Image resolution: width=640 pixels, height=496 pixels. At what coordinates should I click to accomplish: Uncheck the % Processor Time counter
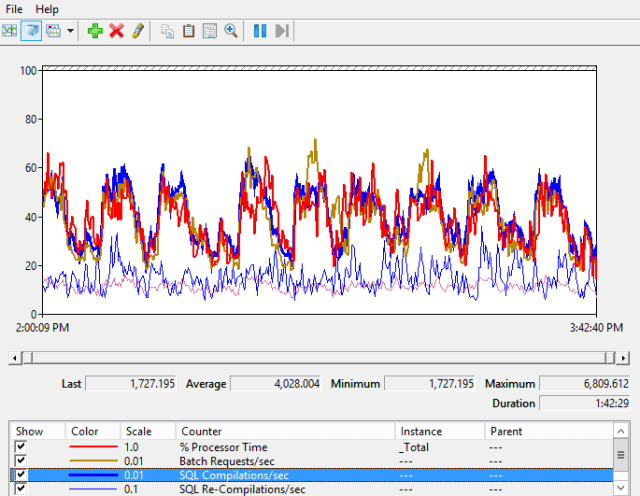click(21, 447)
